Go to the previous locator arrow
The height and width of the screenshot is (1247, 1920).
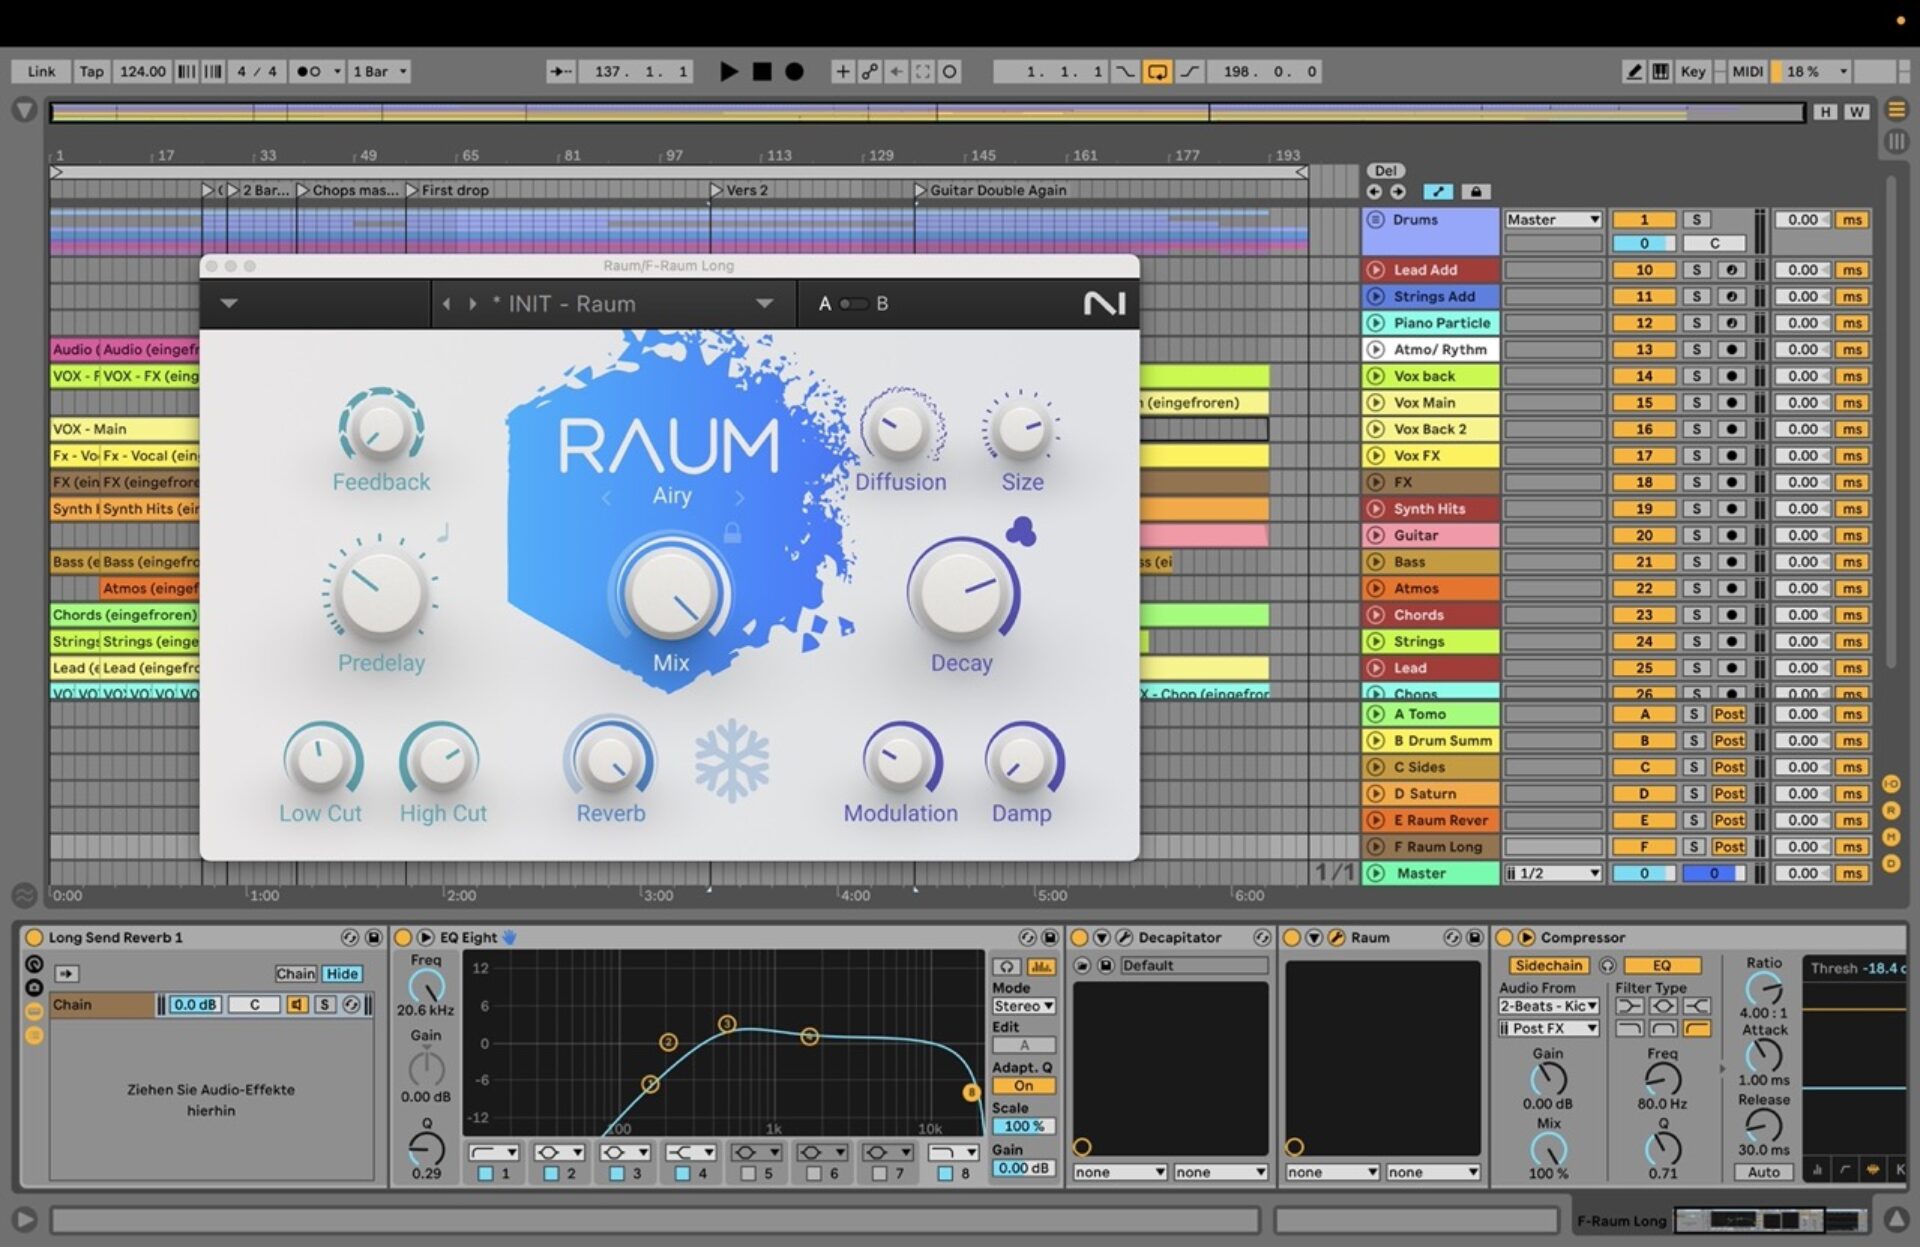point(1374,191)
